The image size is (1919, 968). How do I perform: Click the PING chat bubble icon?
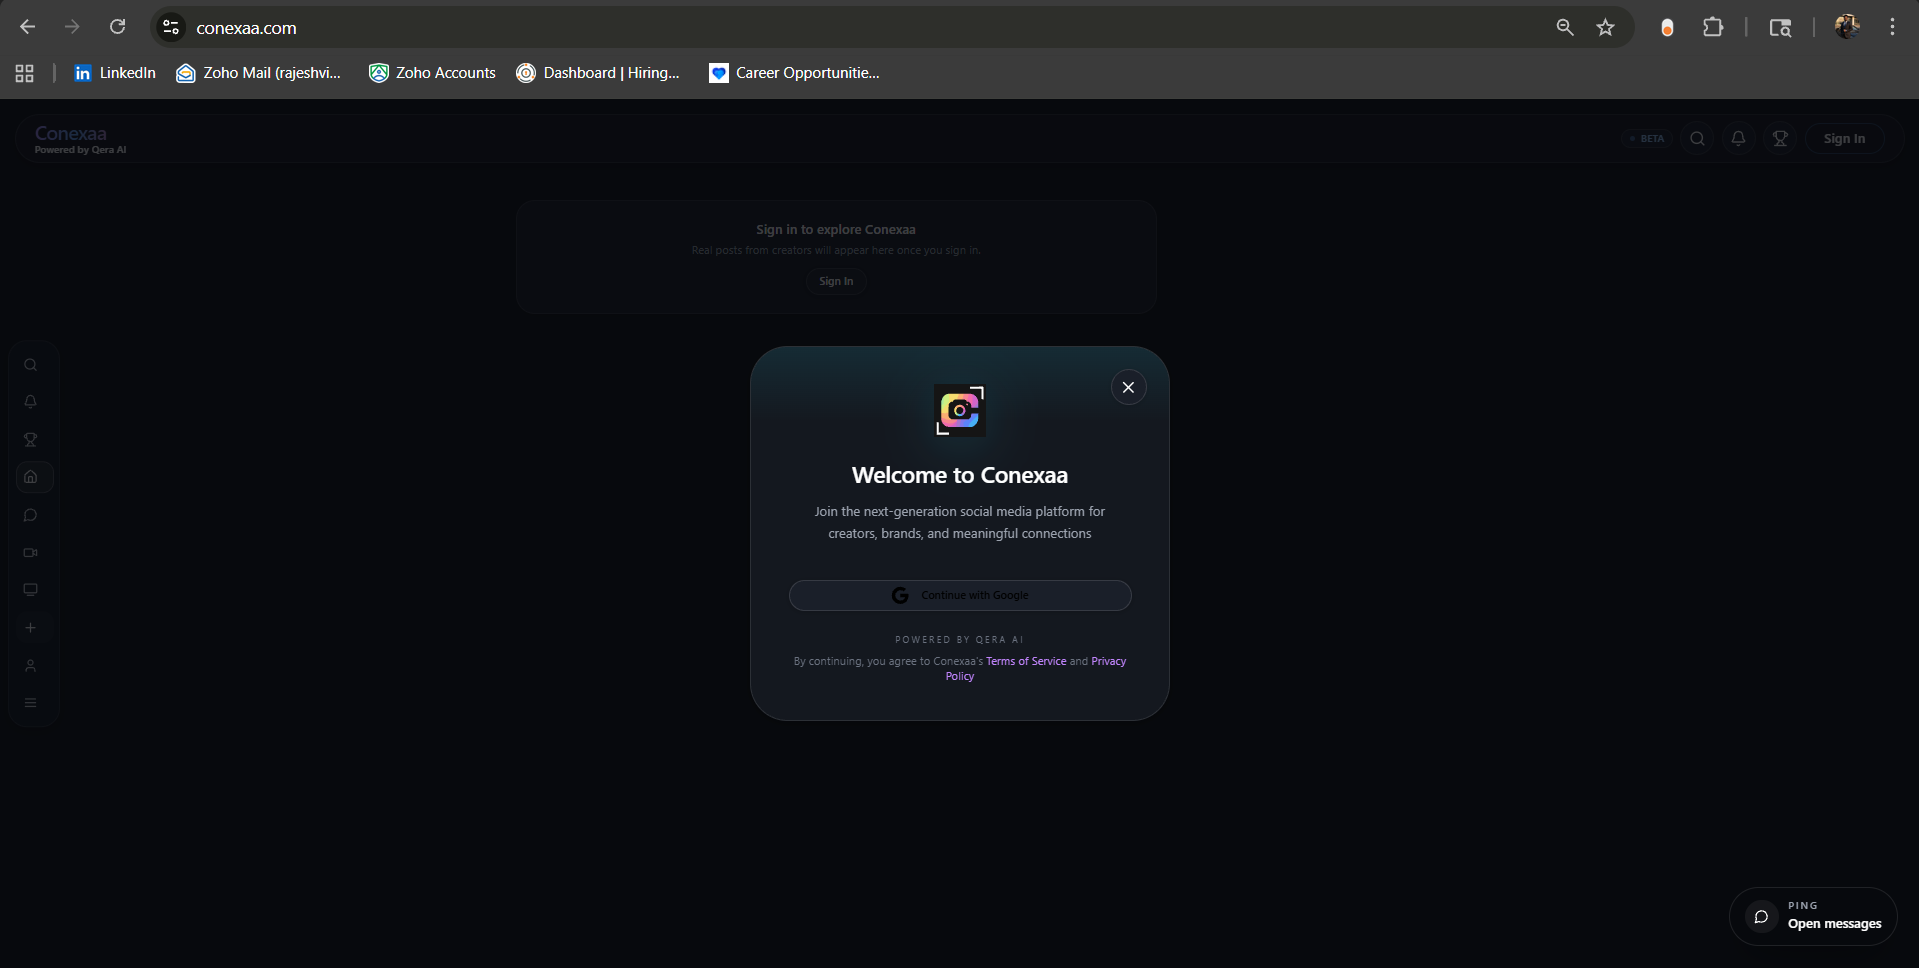coord(1761,916)
